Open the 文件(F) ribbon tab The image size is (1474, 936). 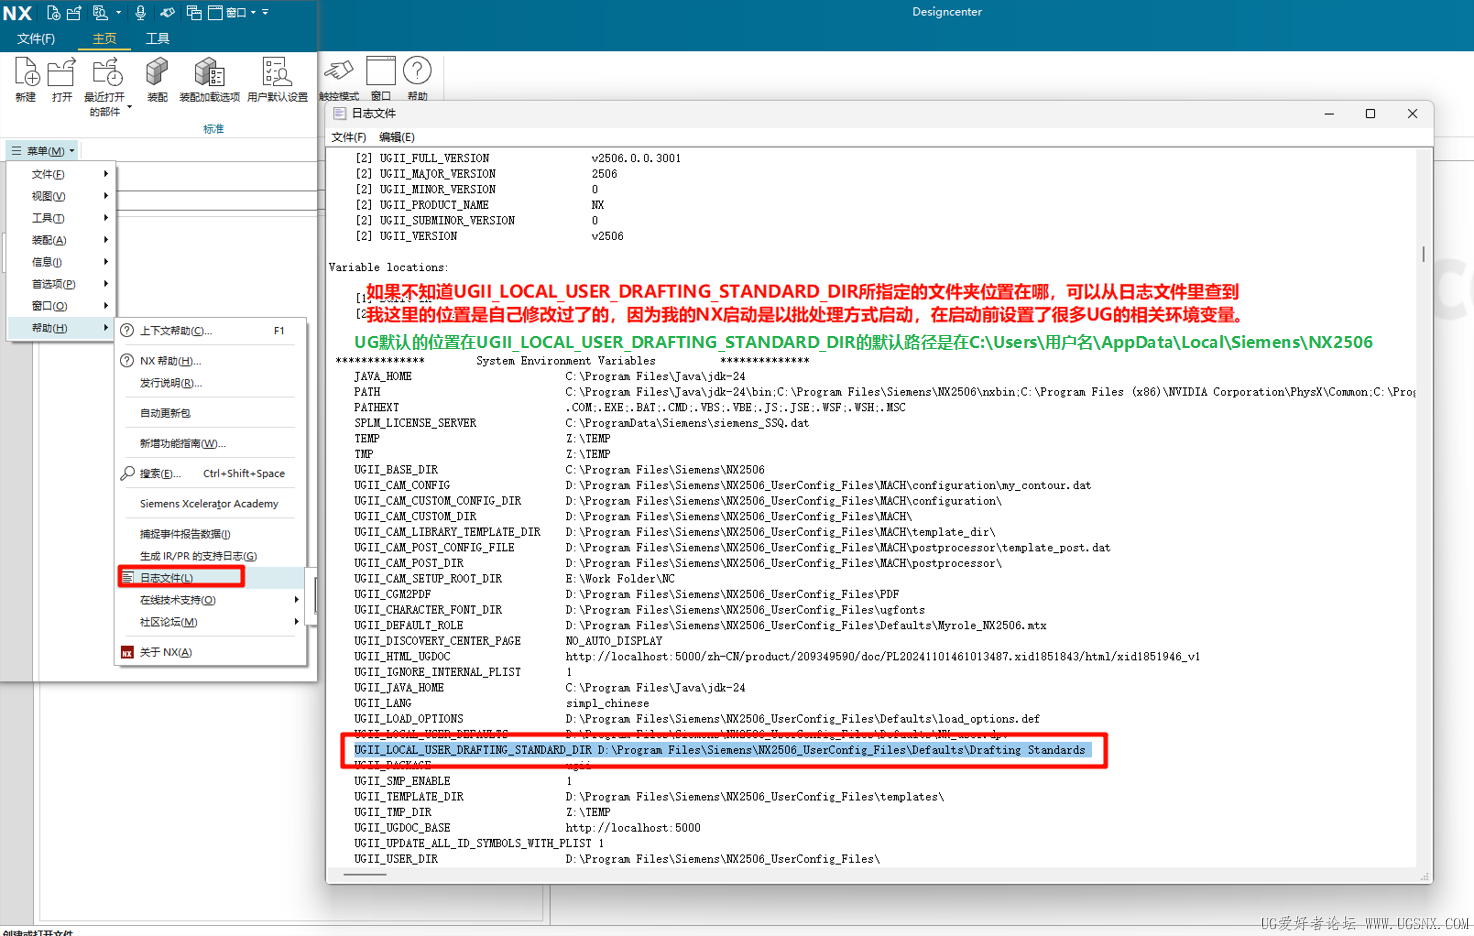[36, 39]
